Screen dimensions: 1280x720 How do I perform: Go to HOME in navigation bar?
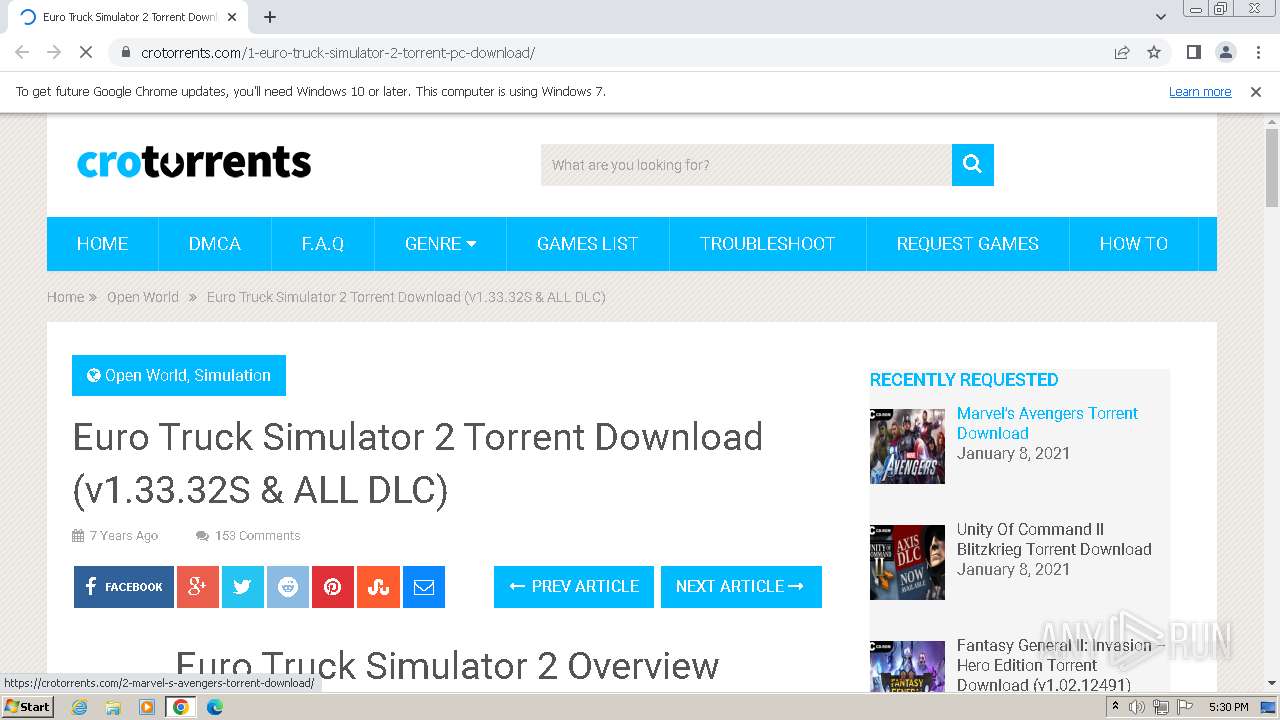point(102,244)
